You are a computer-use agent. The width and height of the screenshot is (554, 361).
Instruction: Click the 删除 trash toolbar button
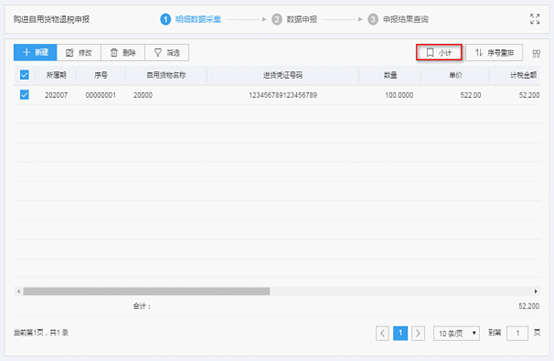pyautogui.click(x=123, y=53)
